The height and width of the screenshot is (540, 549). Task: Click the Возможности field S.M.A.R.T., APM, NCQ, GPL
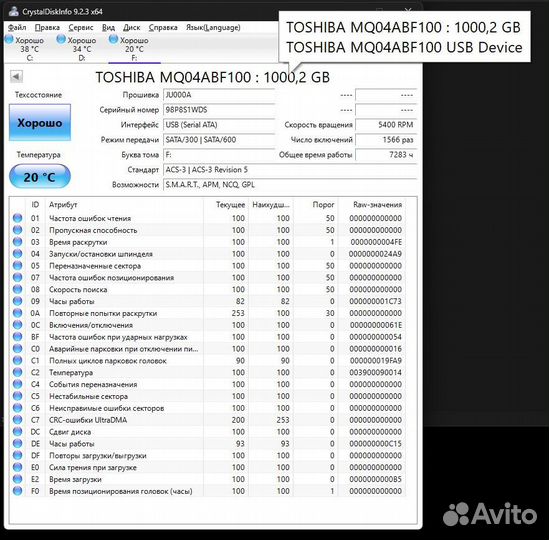click(290, 185)
